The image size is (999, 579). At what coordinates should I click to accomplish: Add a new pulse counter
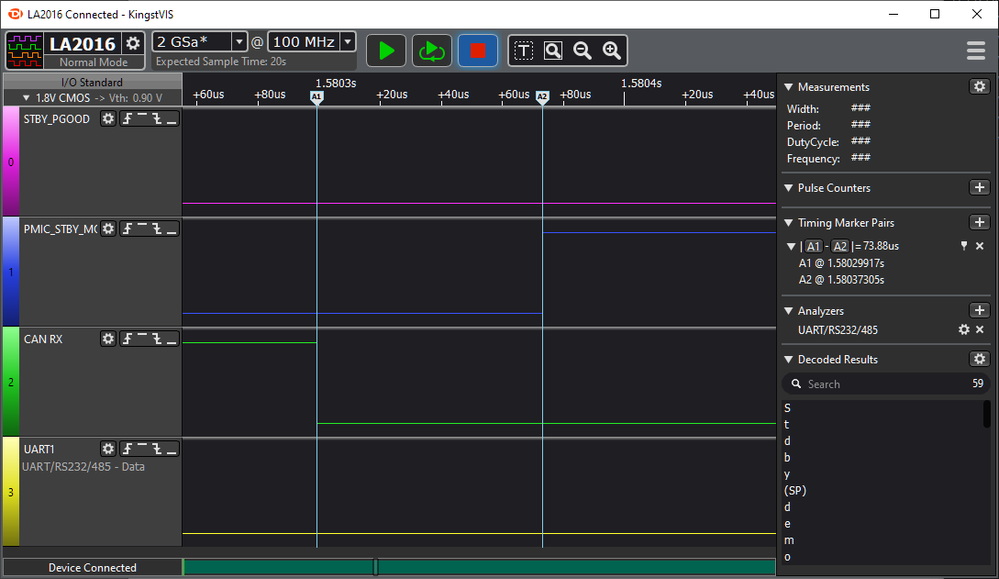pyautogui.click(x=979, y=187)
